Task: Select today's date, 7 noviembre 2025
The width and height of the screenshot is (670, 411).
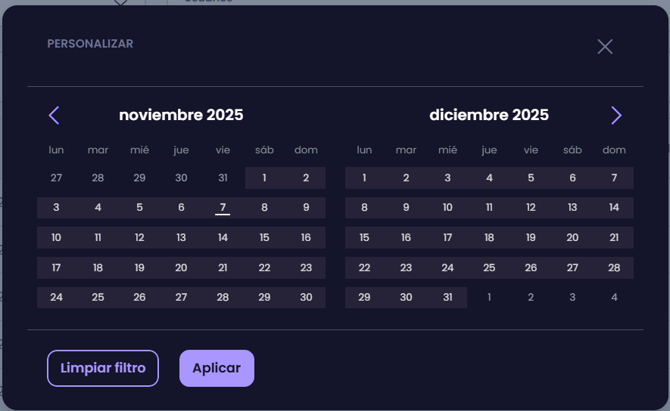Action: pyautogui.click(x=223, y=208)
